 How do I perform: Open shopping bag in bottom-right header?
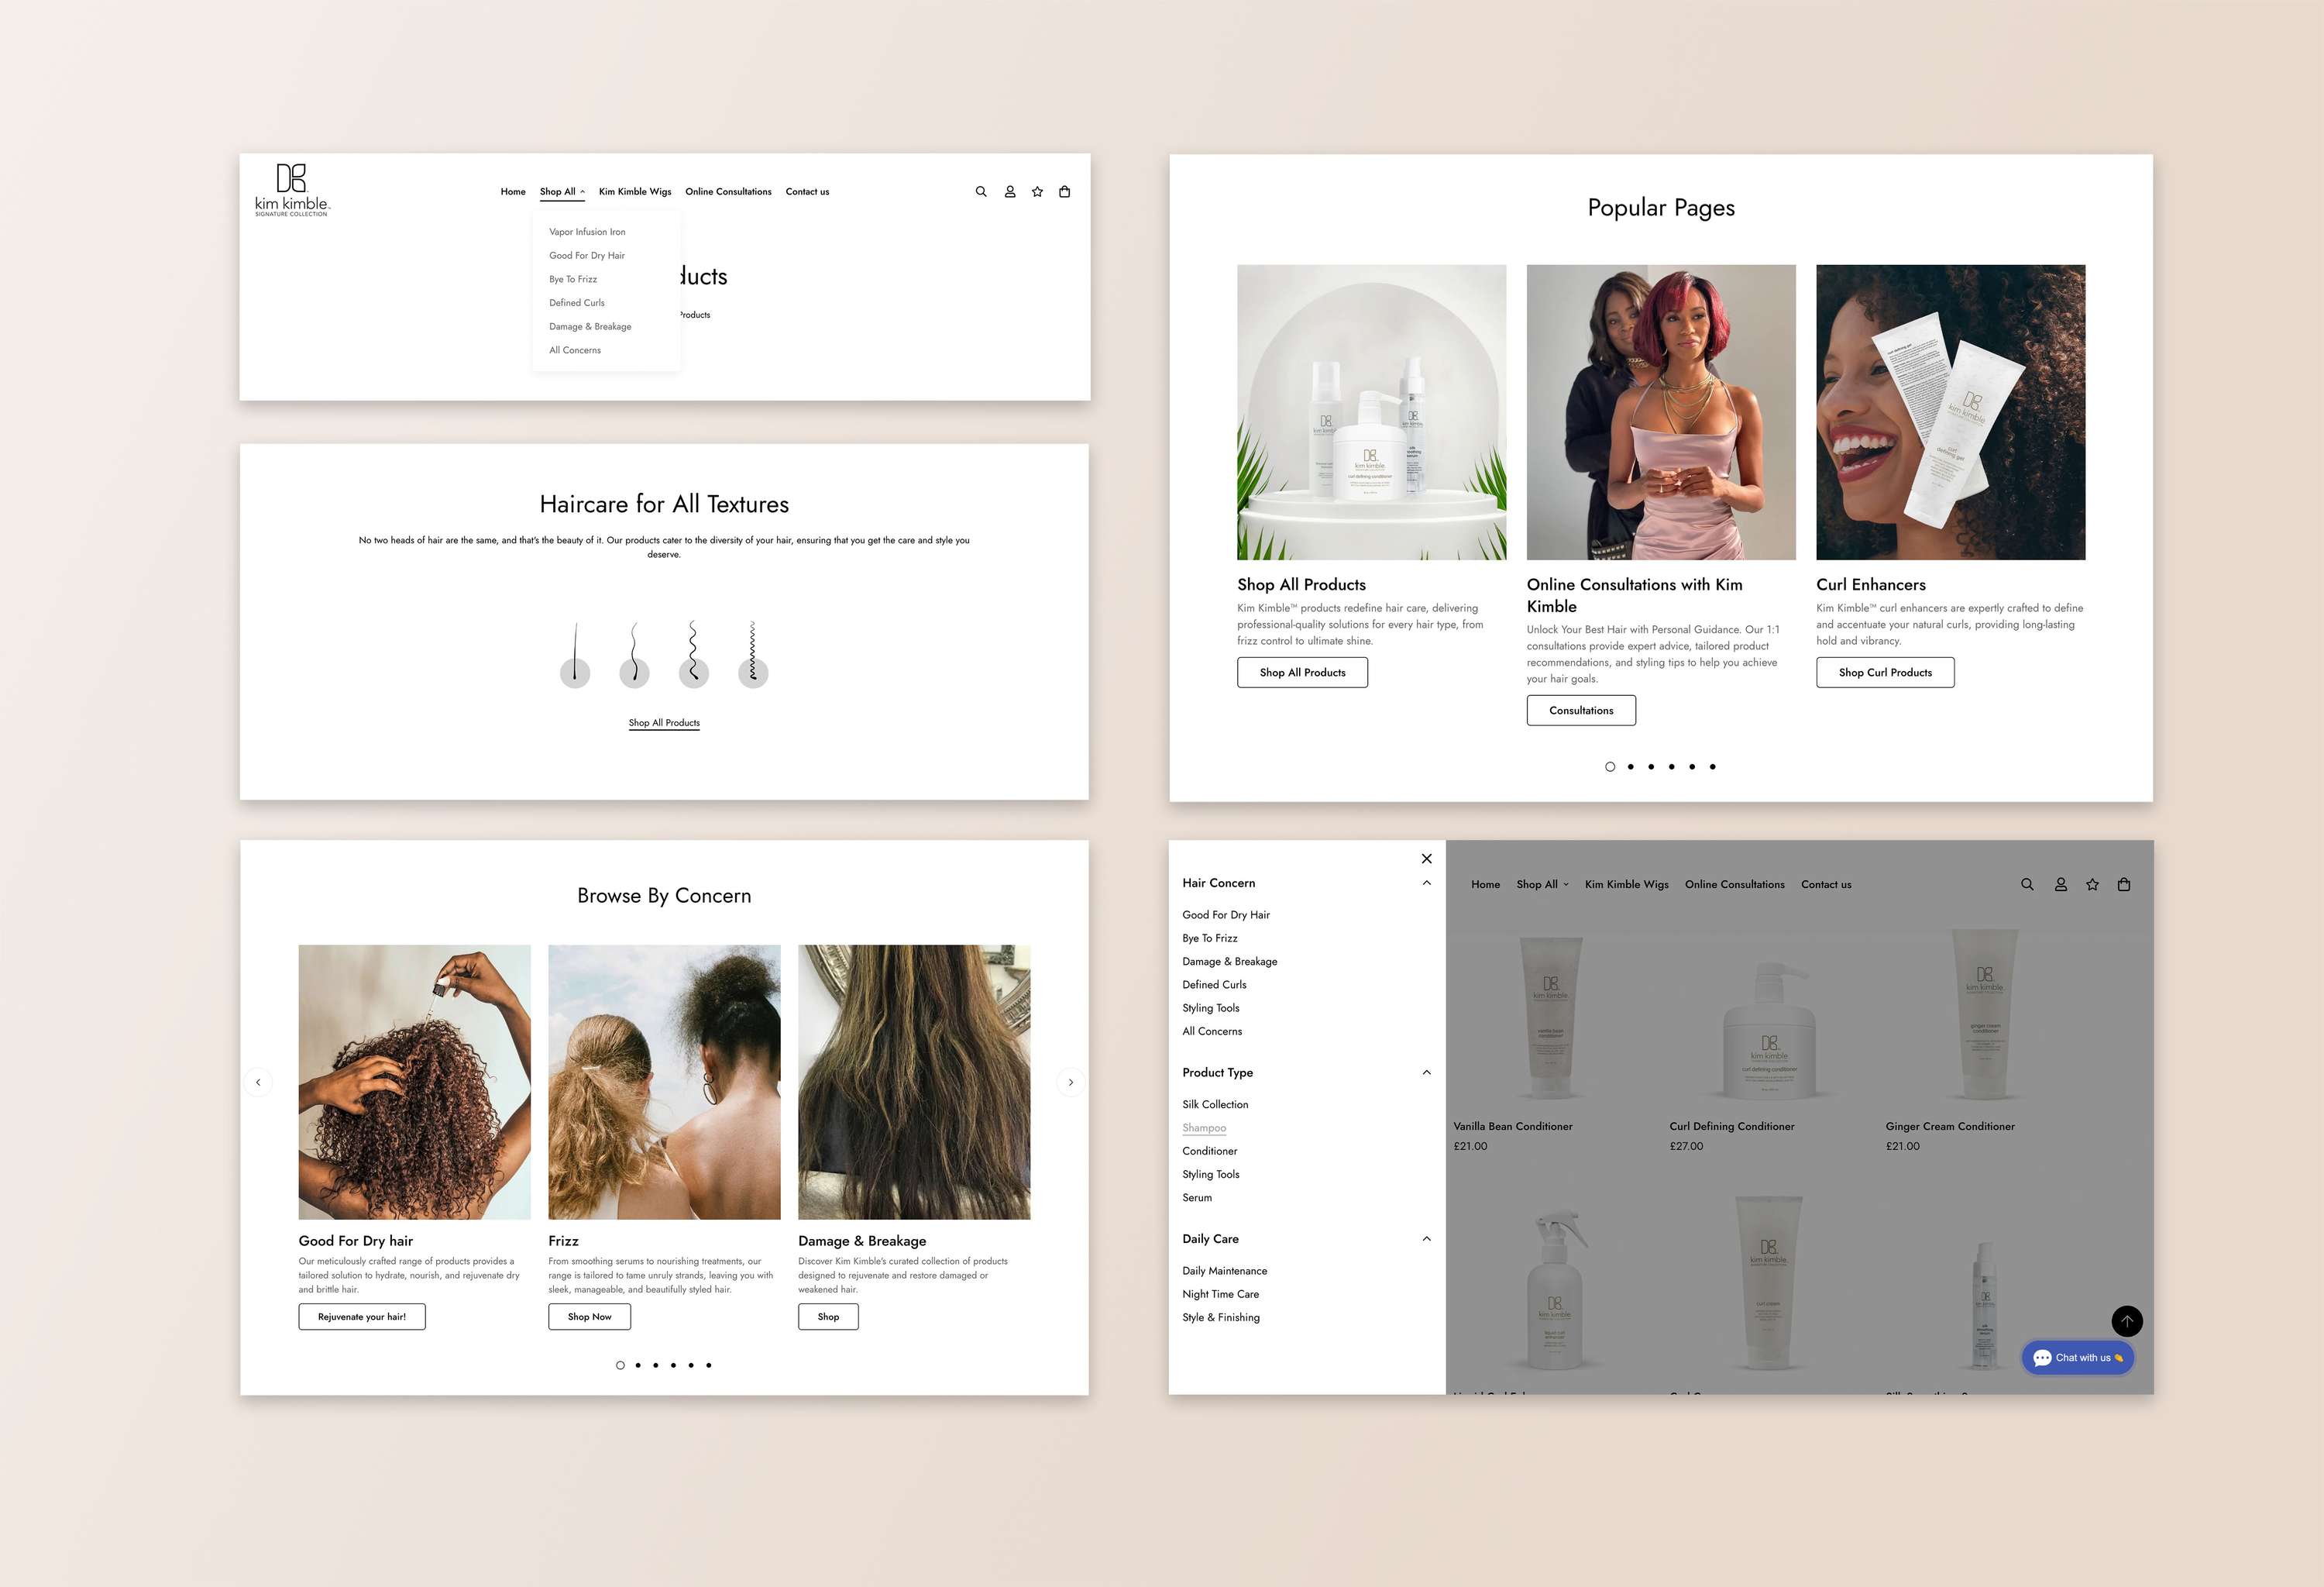(x=2124, y=884)
